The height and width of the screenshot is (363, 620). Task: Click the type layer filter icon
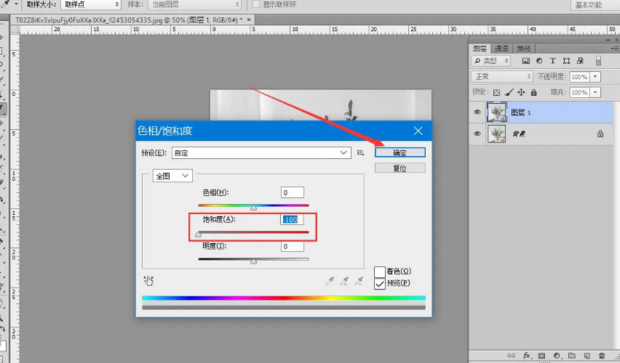tap(552, 61)
